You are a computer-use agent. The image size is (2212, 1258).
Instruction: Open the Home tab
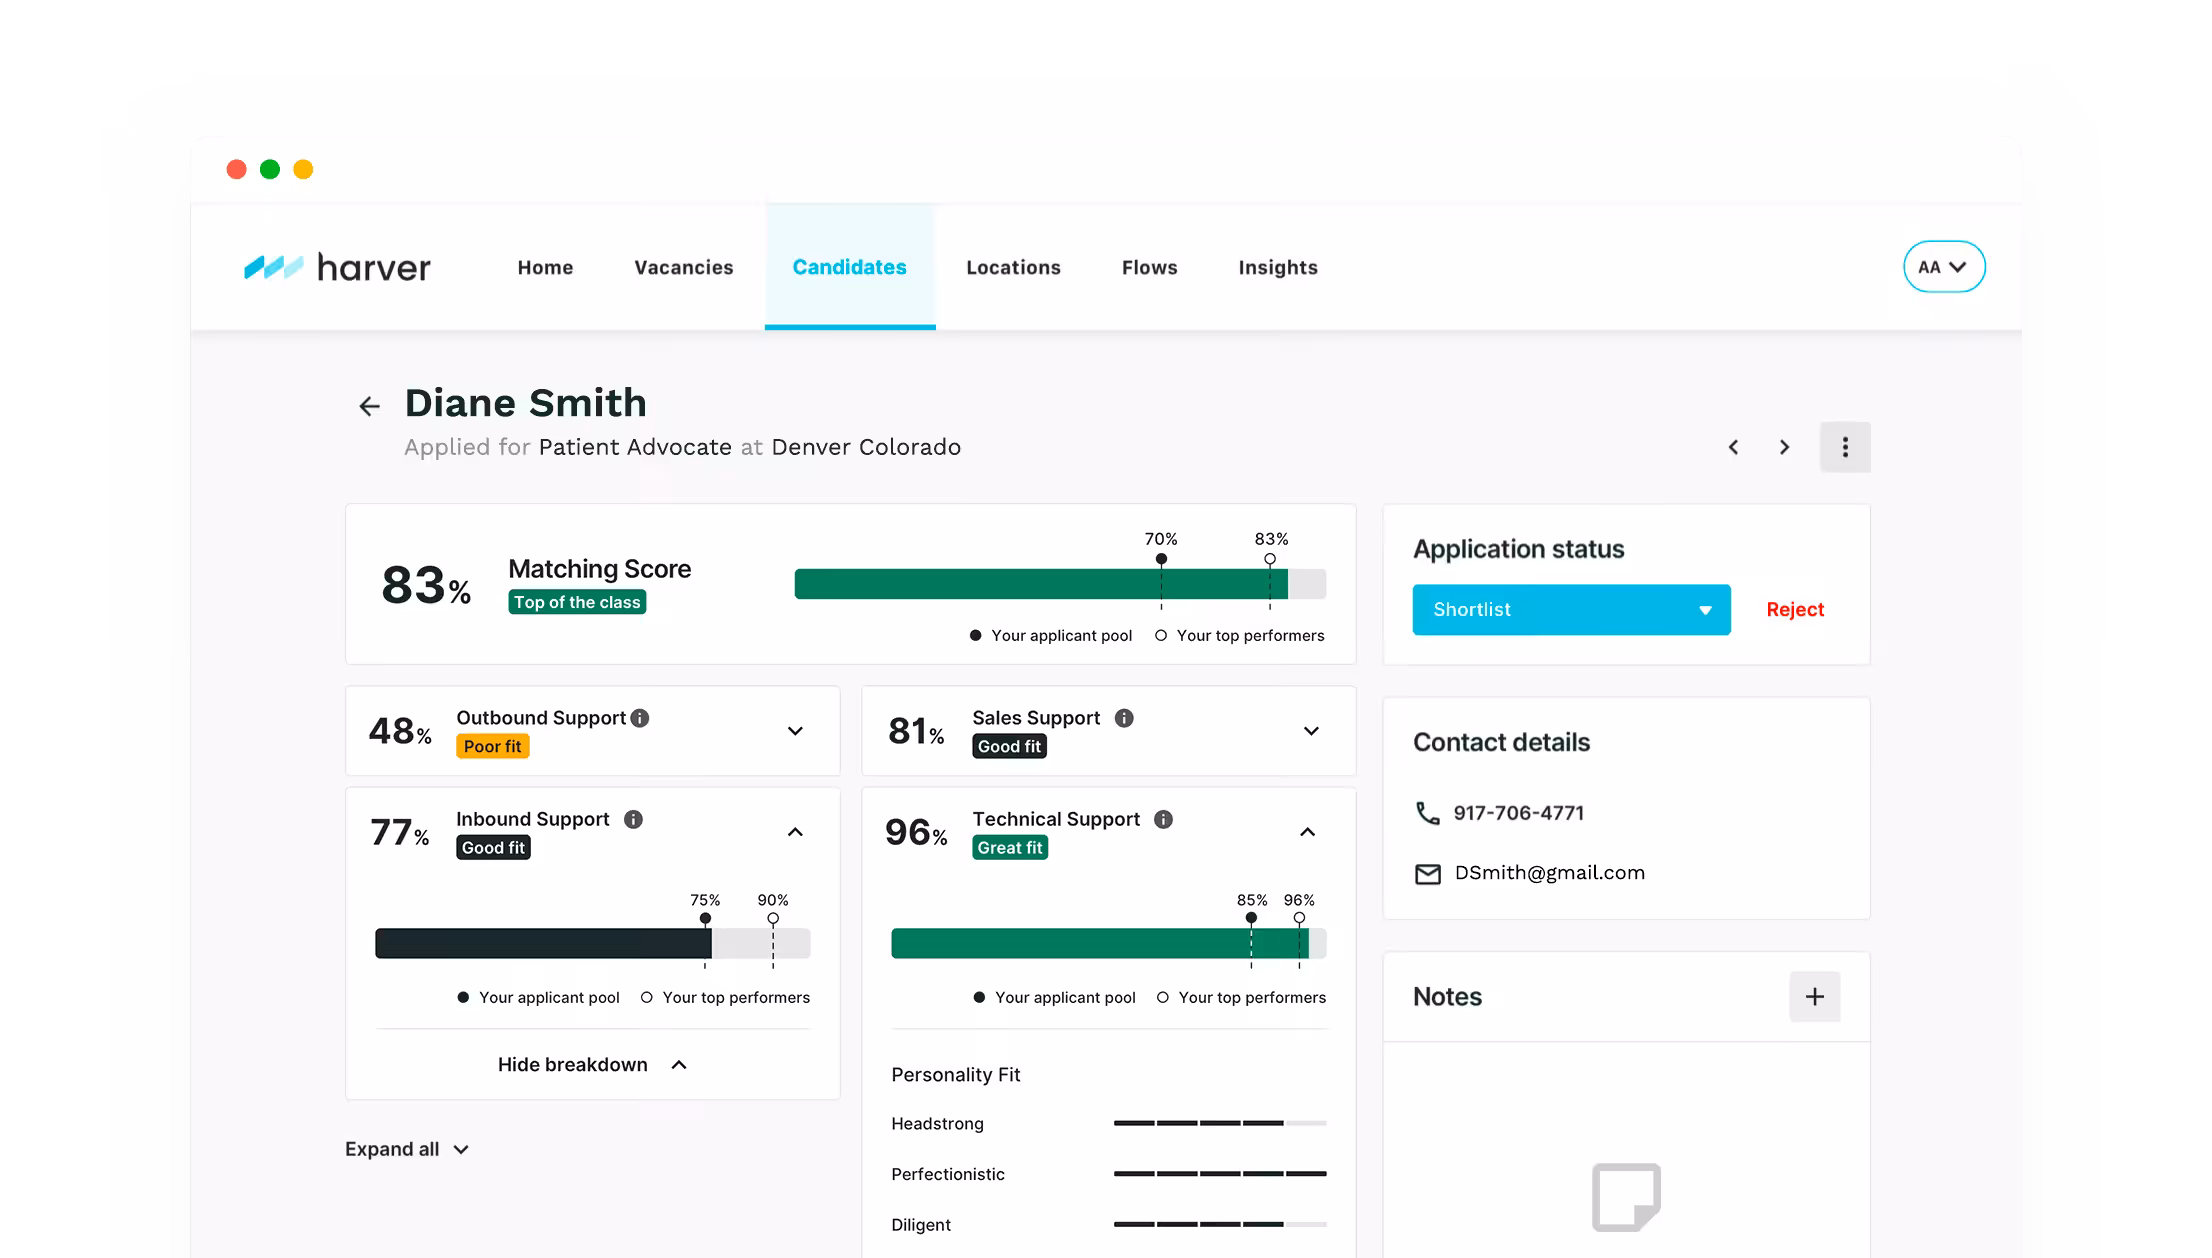545,268
